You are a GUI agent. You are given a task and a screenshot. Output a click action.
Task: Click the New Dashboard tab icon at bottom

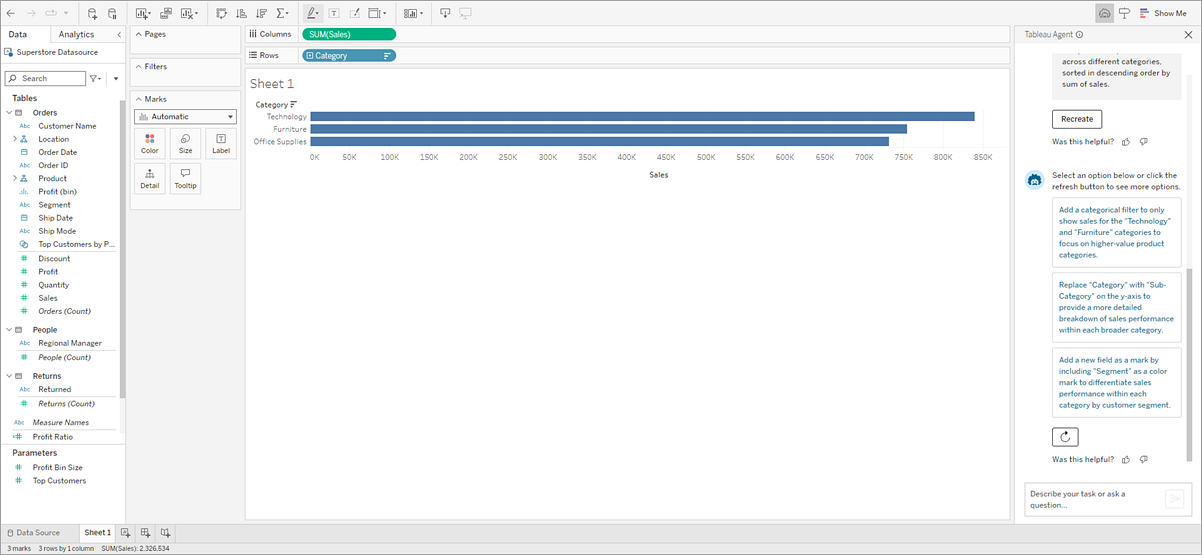(146, 533)
